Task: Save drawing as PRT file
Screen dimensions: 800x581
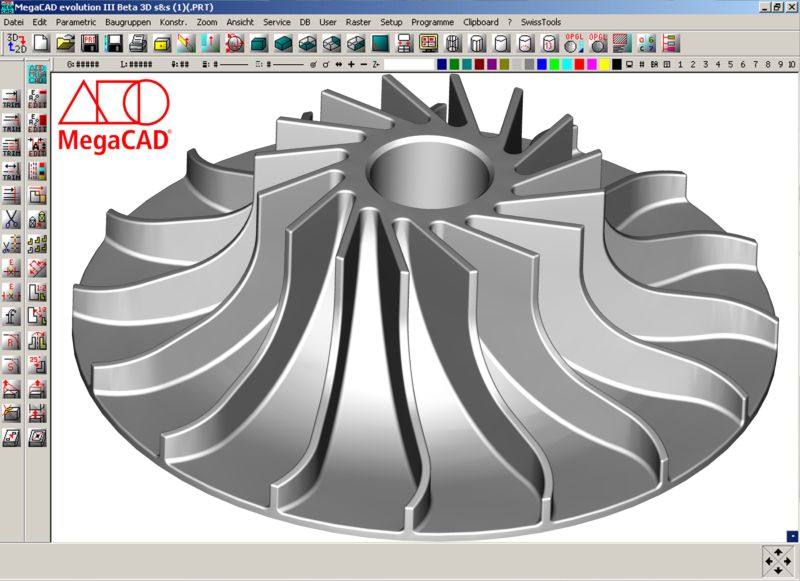Action: coord(89,42)
